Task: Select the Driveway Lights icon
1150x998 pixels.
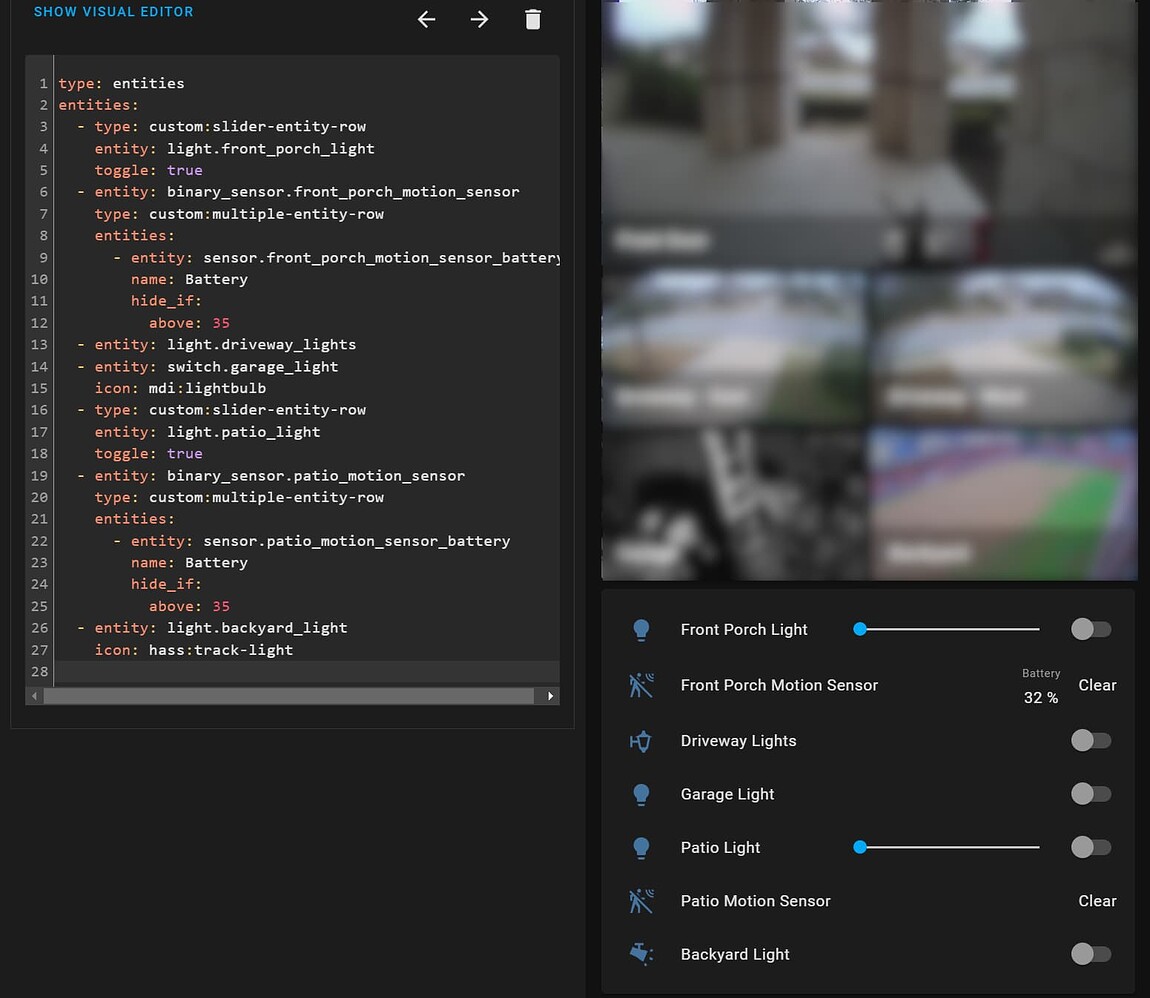Action: click(641, 741)
